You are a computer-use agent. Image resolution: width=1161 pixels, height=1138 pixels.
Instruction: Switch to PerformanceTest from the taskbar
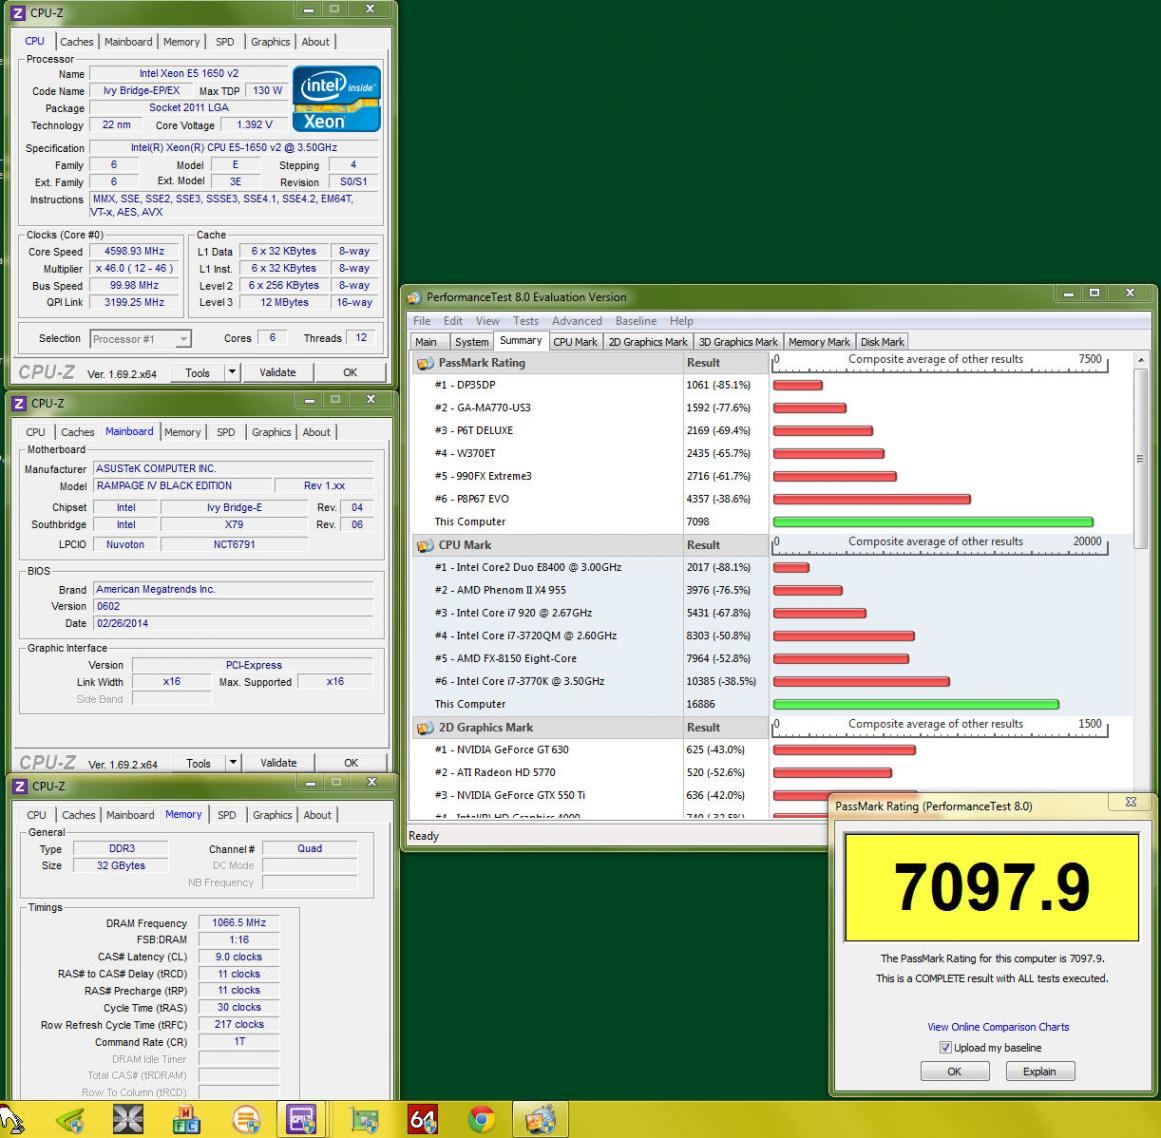[541, 1119]
